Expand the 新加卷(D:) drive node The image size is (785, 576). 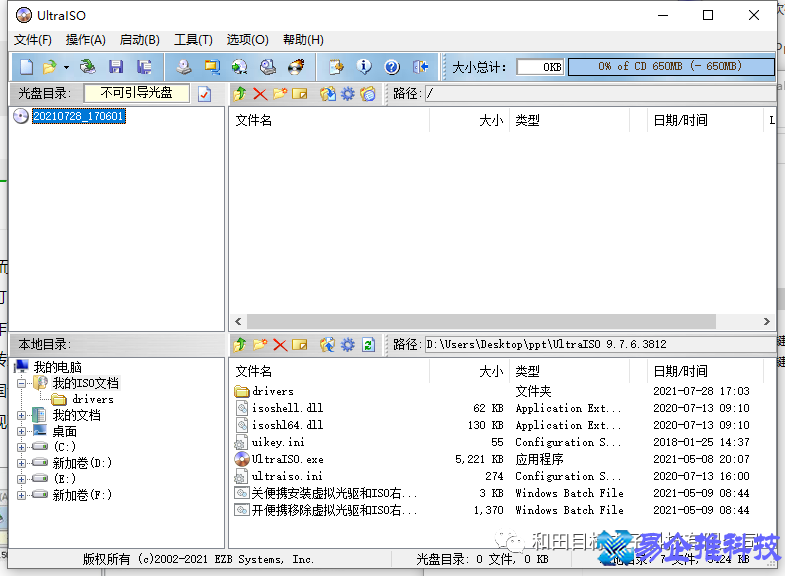[22, 463]
